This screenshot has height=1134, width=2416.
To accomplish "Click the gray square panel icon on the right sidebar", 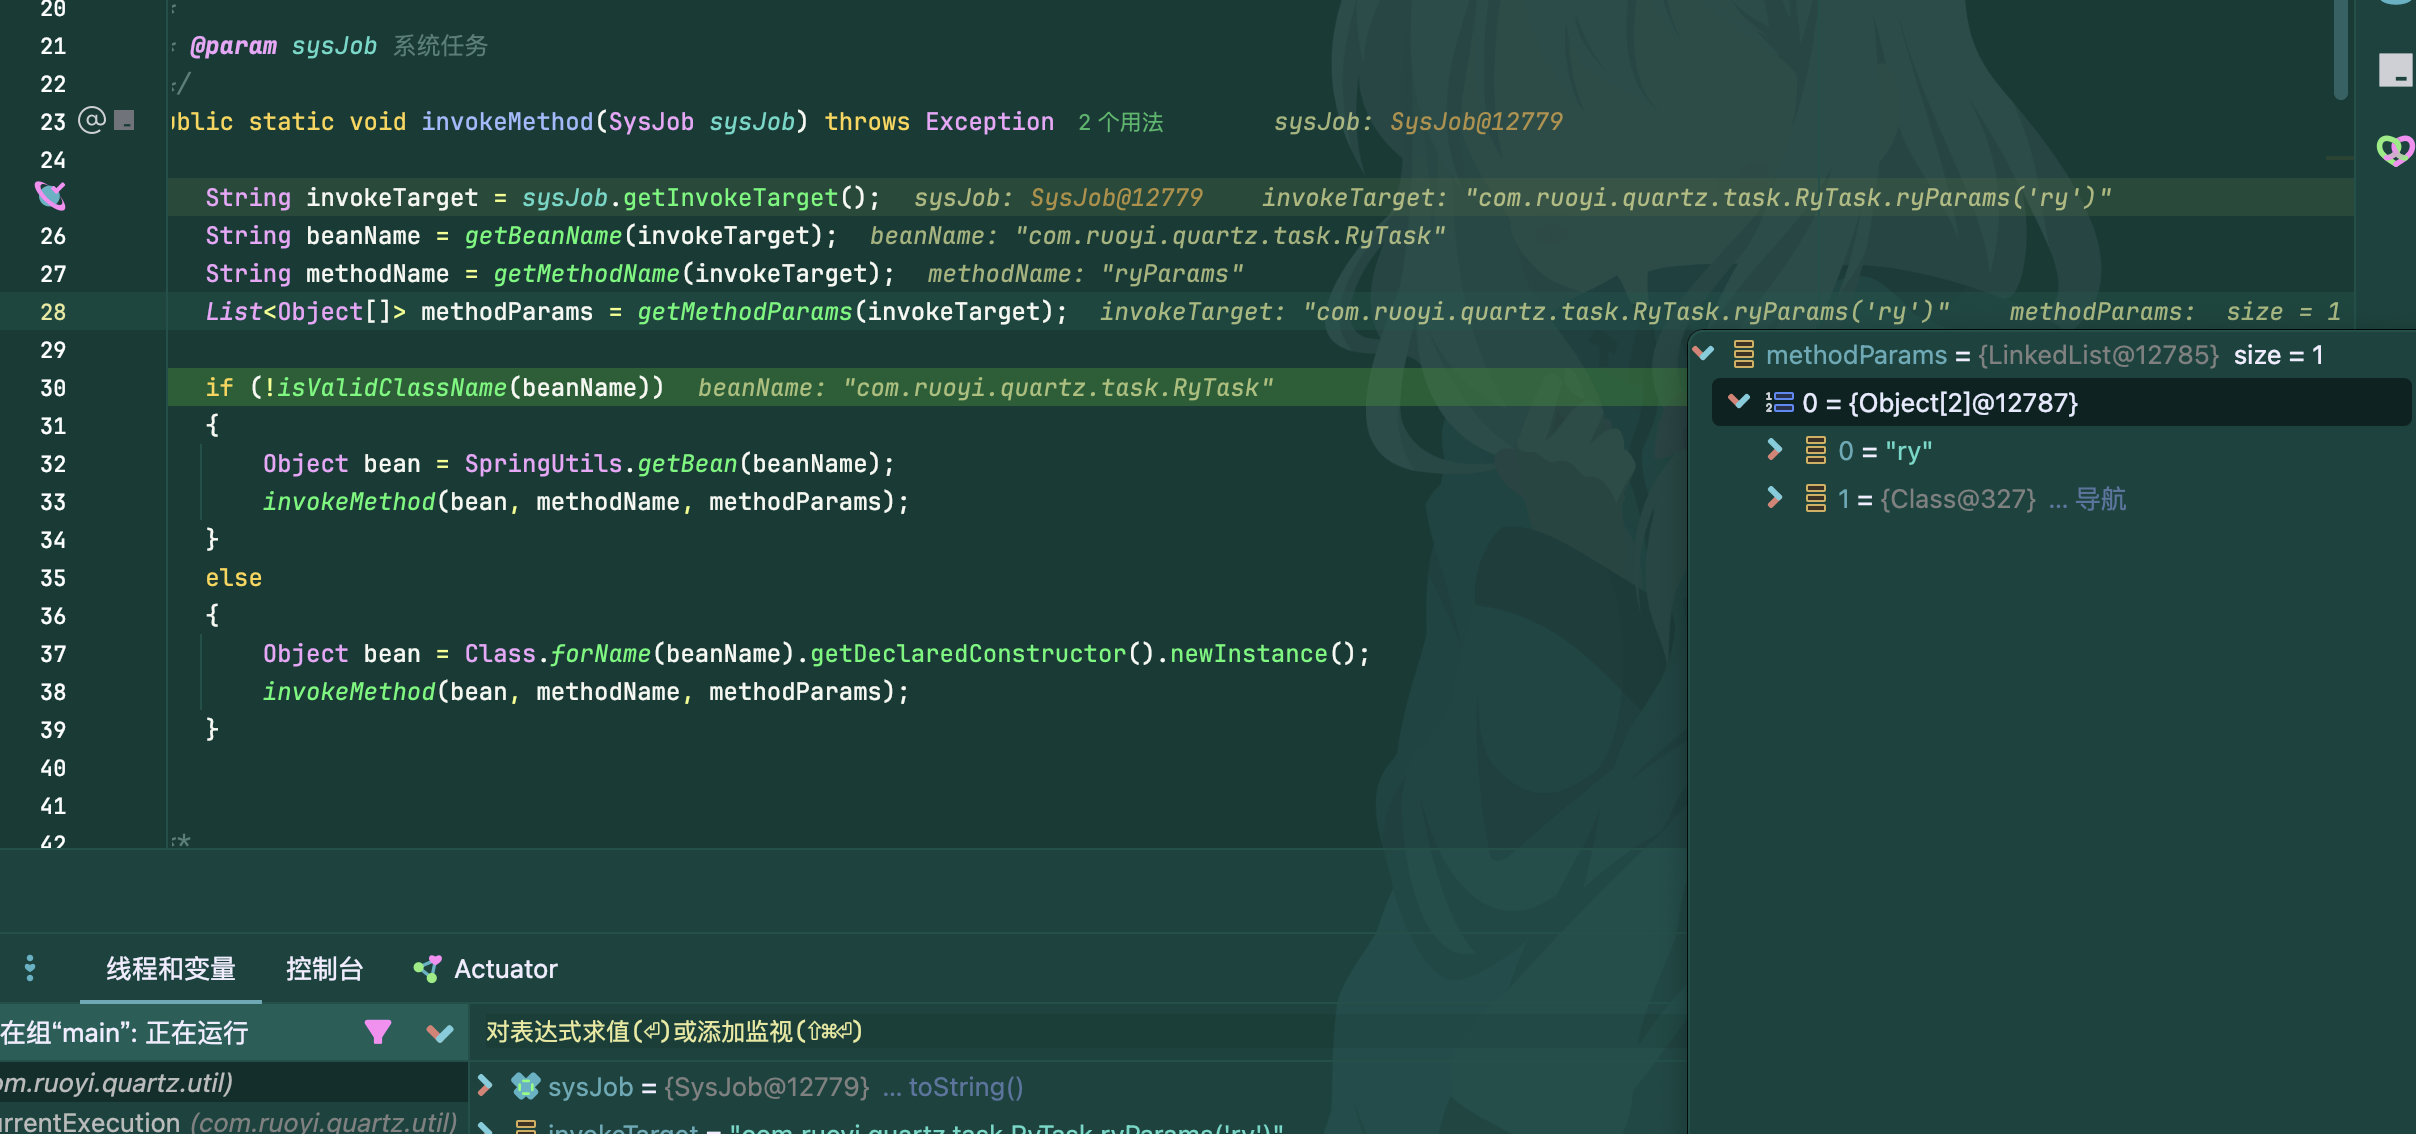I will [x=2395, y=70].
